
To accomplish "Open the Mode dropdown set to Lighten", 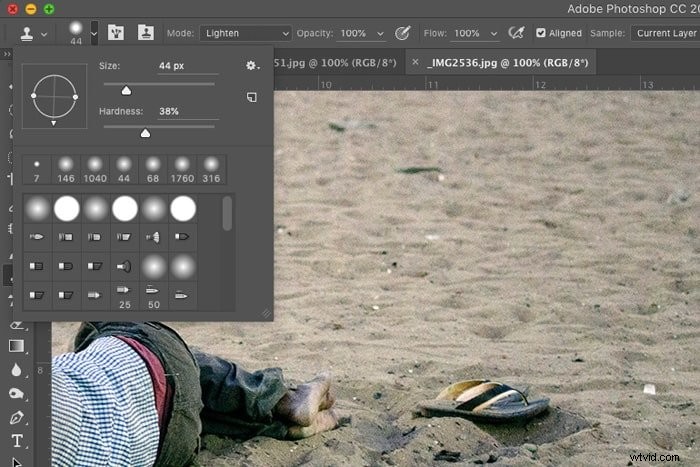I will (x=246, y=33).
